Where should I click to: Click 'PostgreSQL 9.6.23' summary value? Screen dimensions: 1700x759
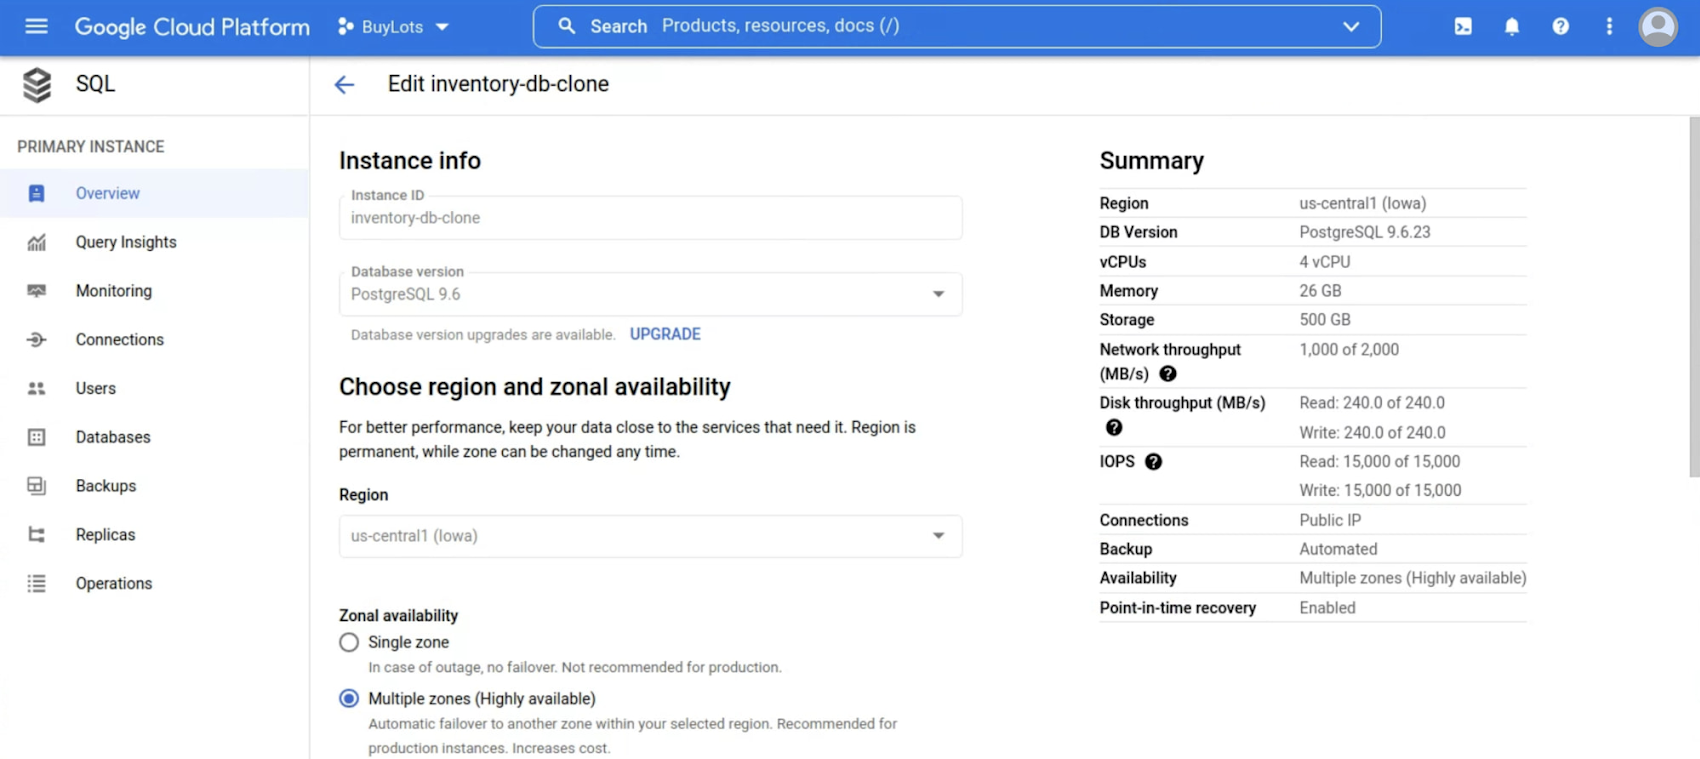[x=1365, y=232]
